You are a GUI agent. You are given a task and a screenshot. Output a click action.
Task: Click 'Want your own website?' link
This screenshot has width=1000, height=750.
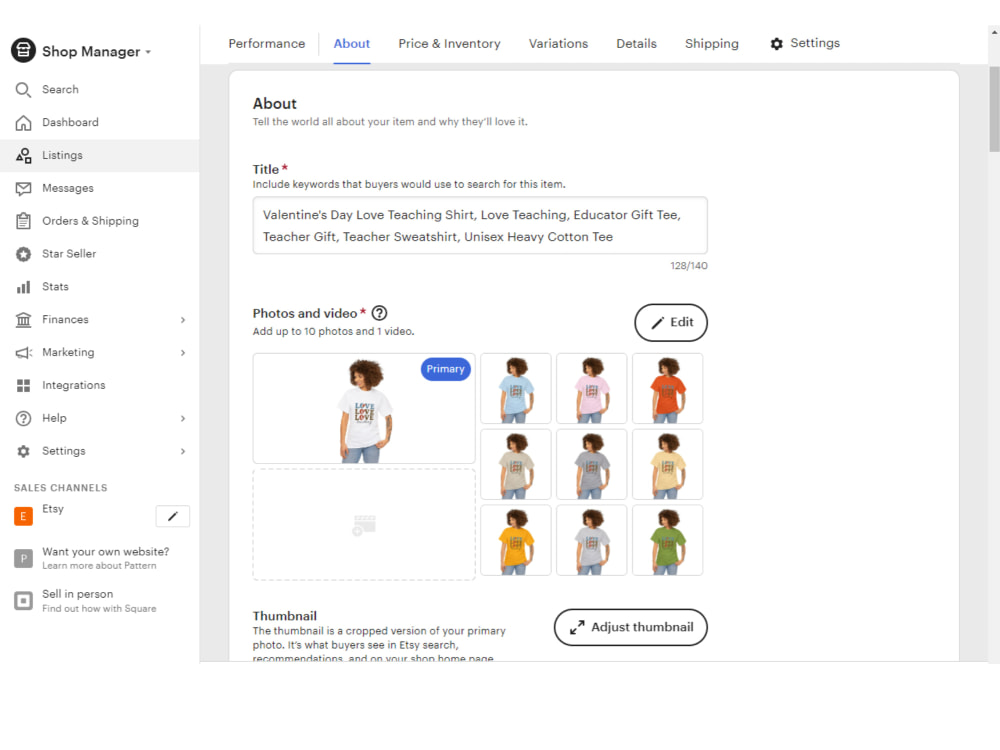(106, 552)
